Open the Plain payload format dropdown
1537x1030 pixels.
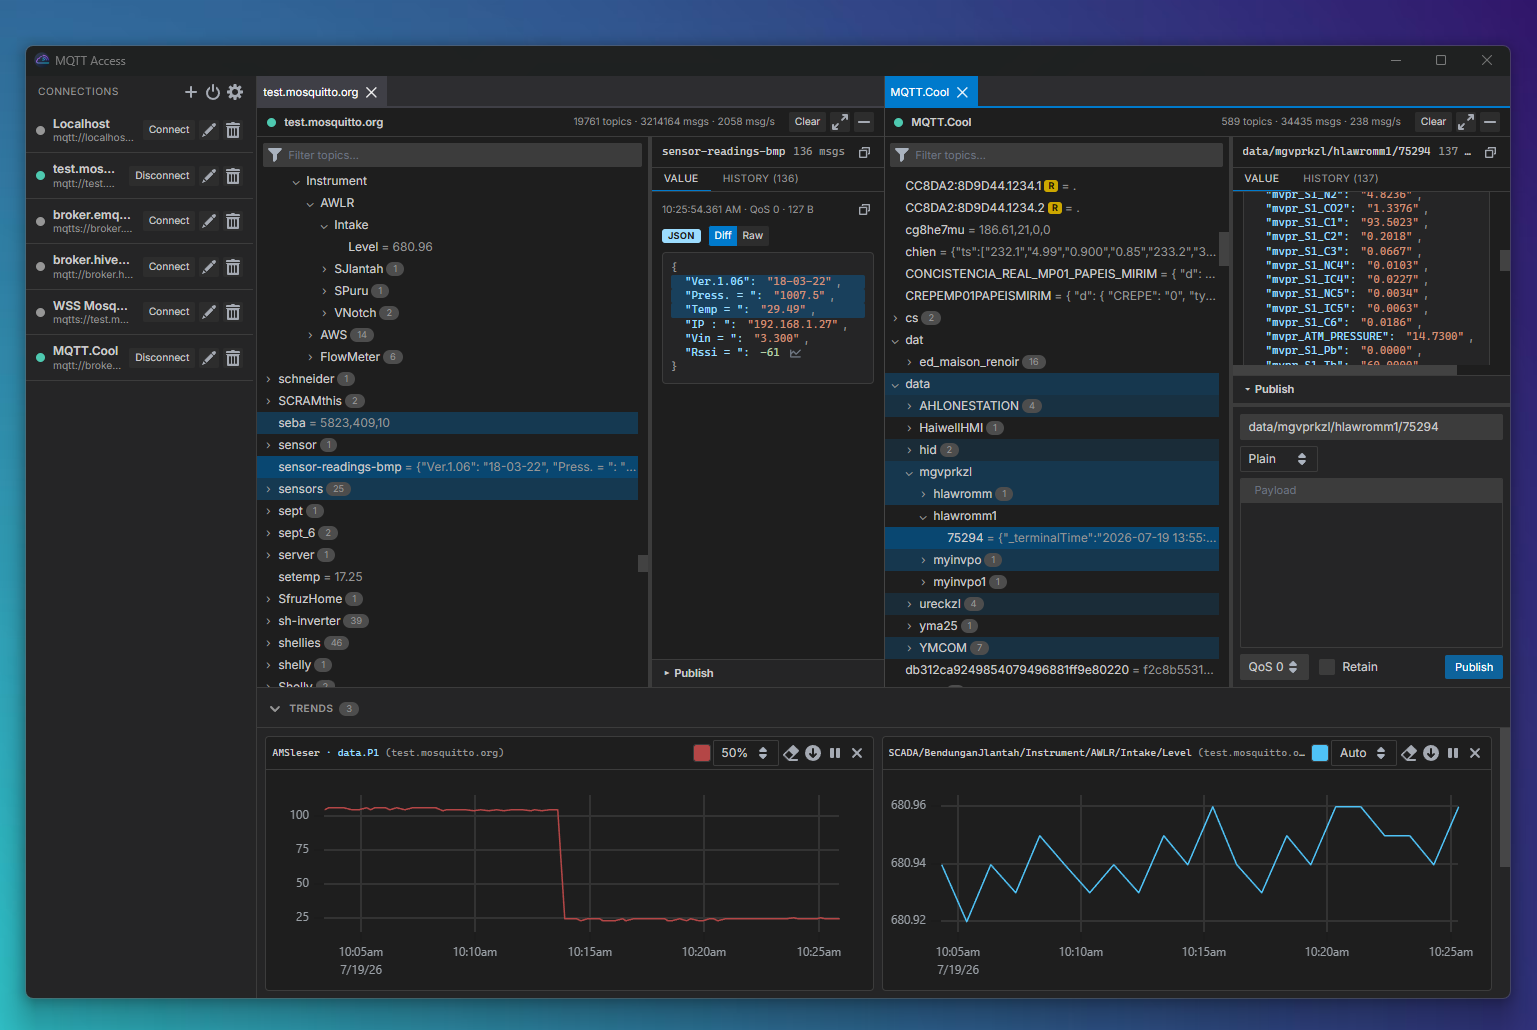[x=1279, y=459]
